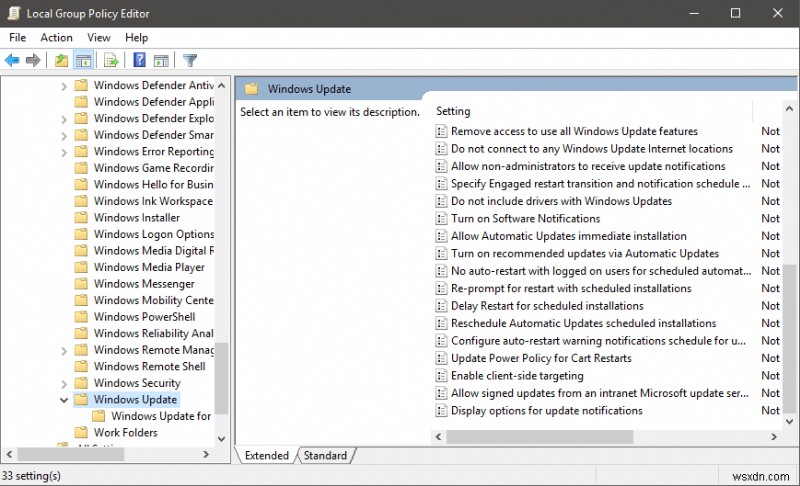Select Windows Hello for Business folder
The height and width of the screenshot is (486, 800).
pyautogui.click(x=154, y=185)
